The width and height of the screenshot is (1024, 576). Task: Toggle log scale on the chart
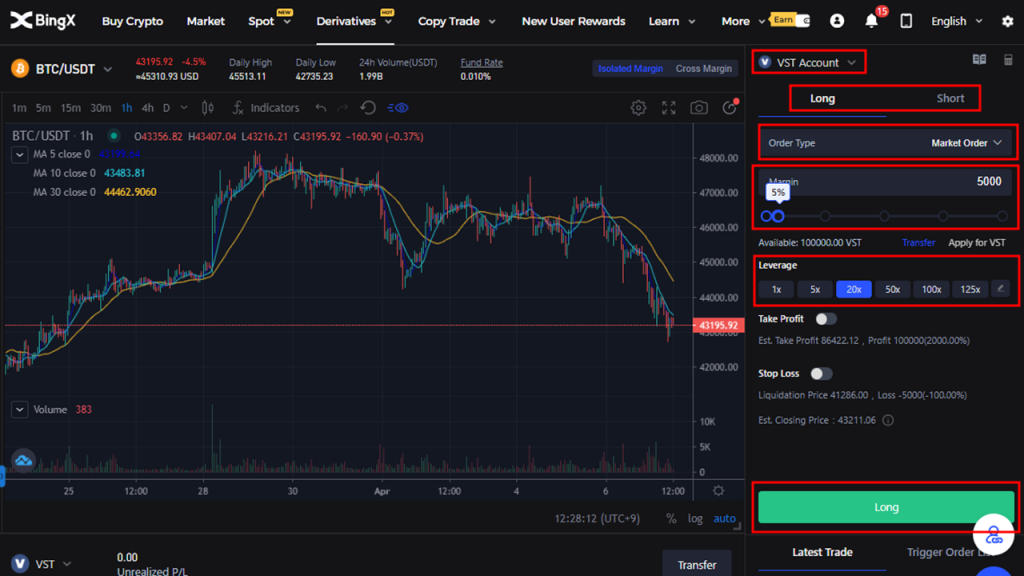coord(695,519)
